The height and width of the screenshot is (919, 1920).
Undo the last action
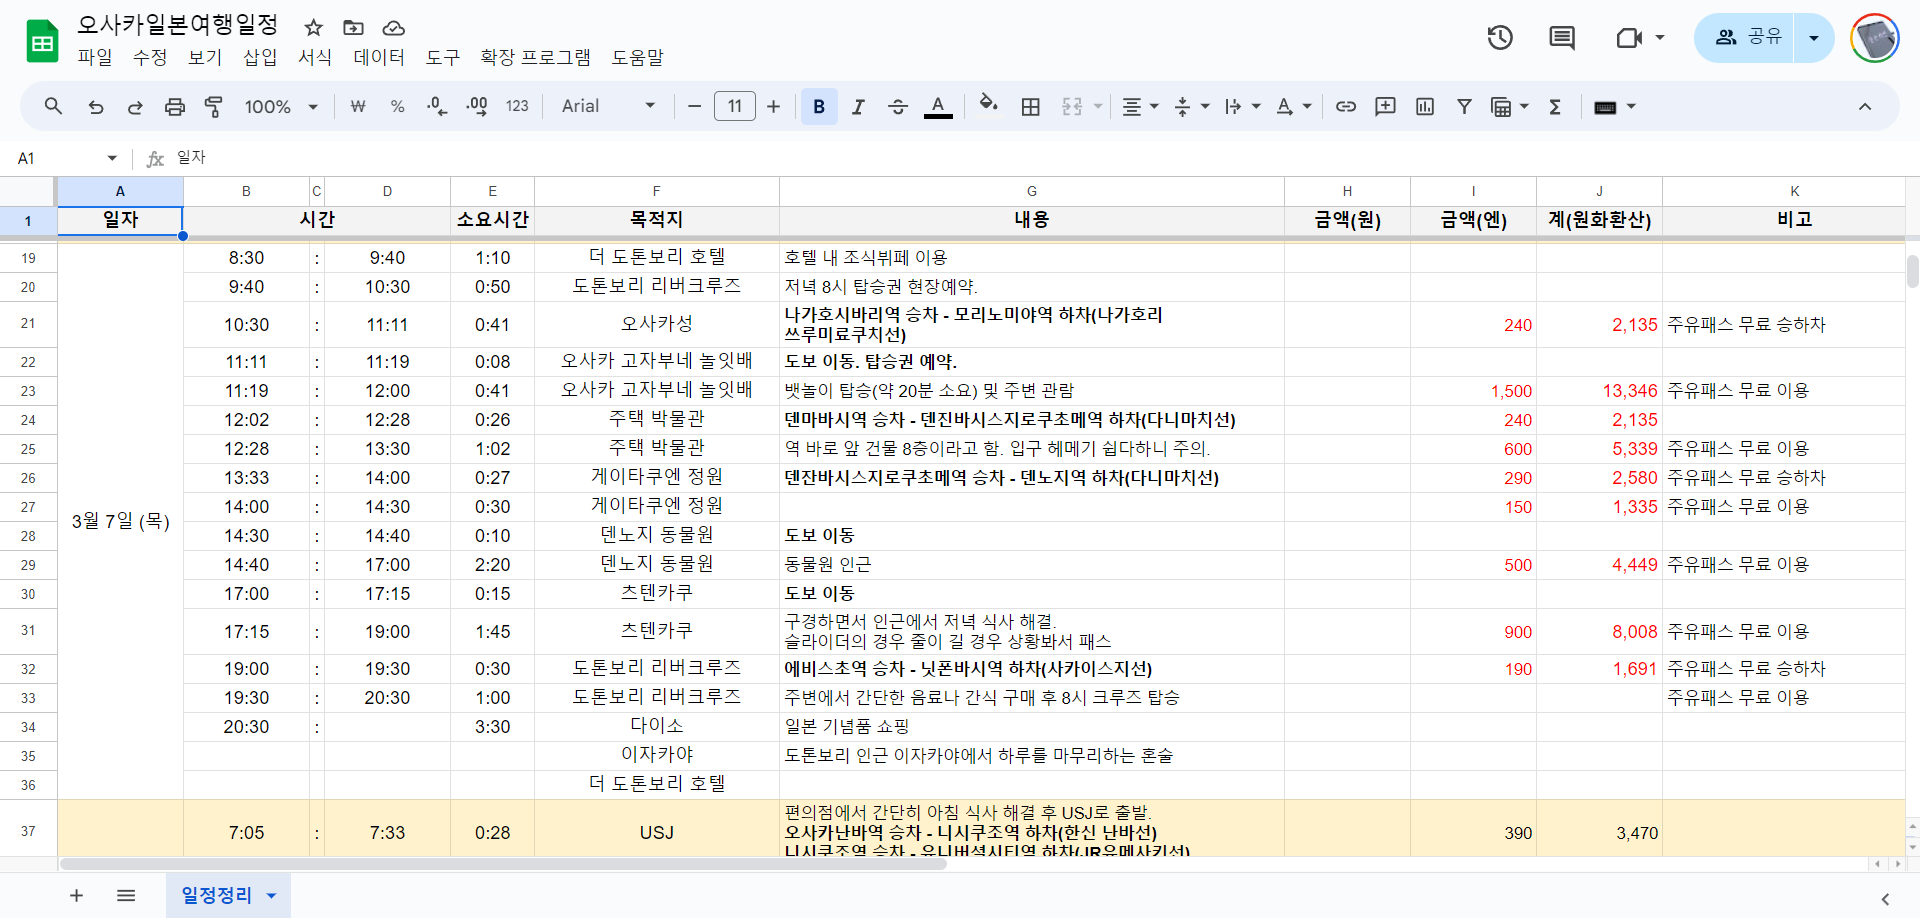pyautogui.click(x=95, y=106)
